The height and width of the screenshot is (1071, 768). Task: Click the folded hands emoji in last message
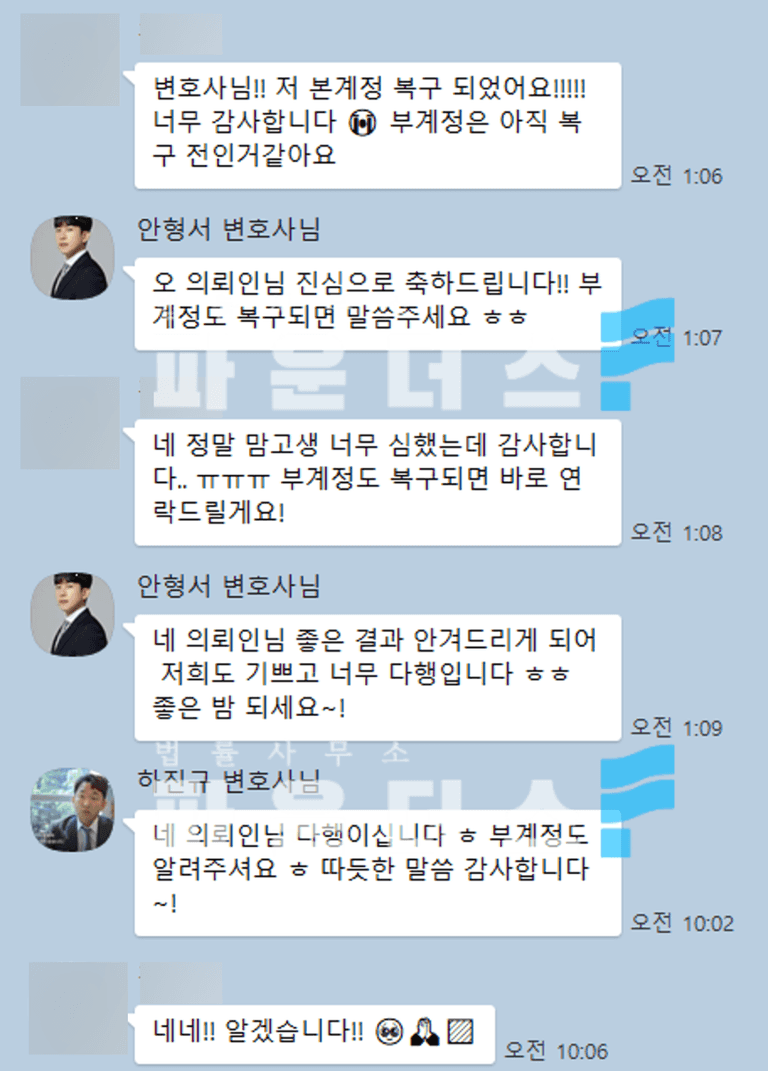pos(425,1031)
